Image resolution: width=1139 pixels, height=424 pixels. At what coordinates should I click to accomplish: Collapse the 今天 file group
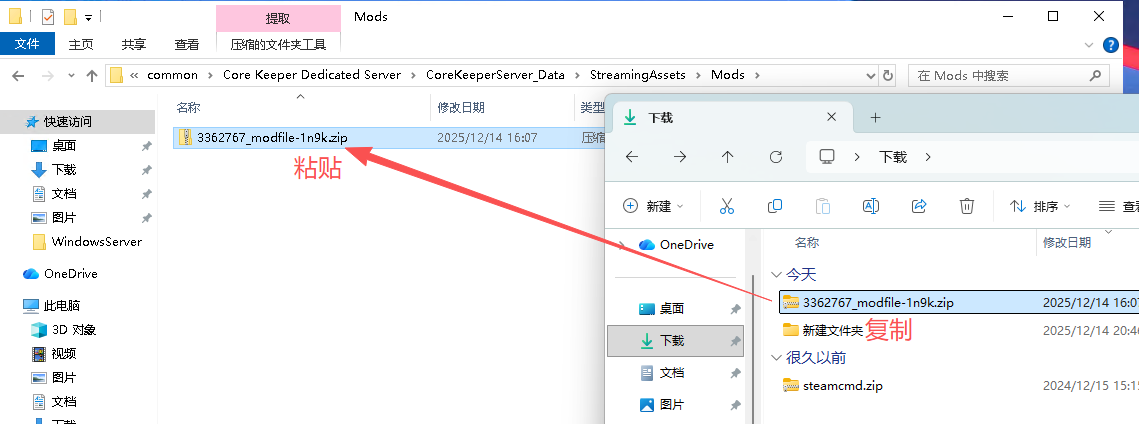point(777,274)
